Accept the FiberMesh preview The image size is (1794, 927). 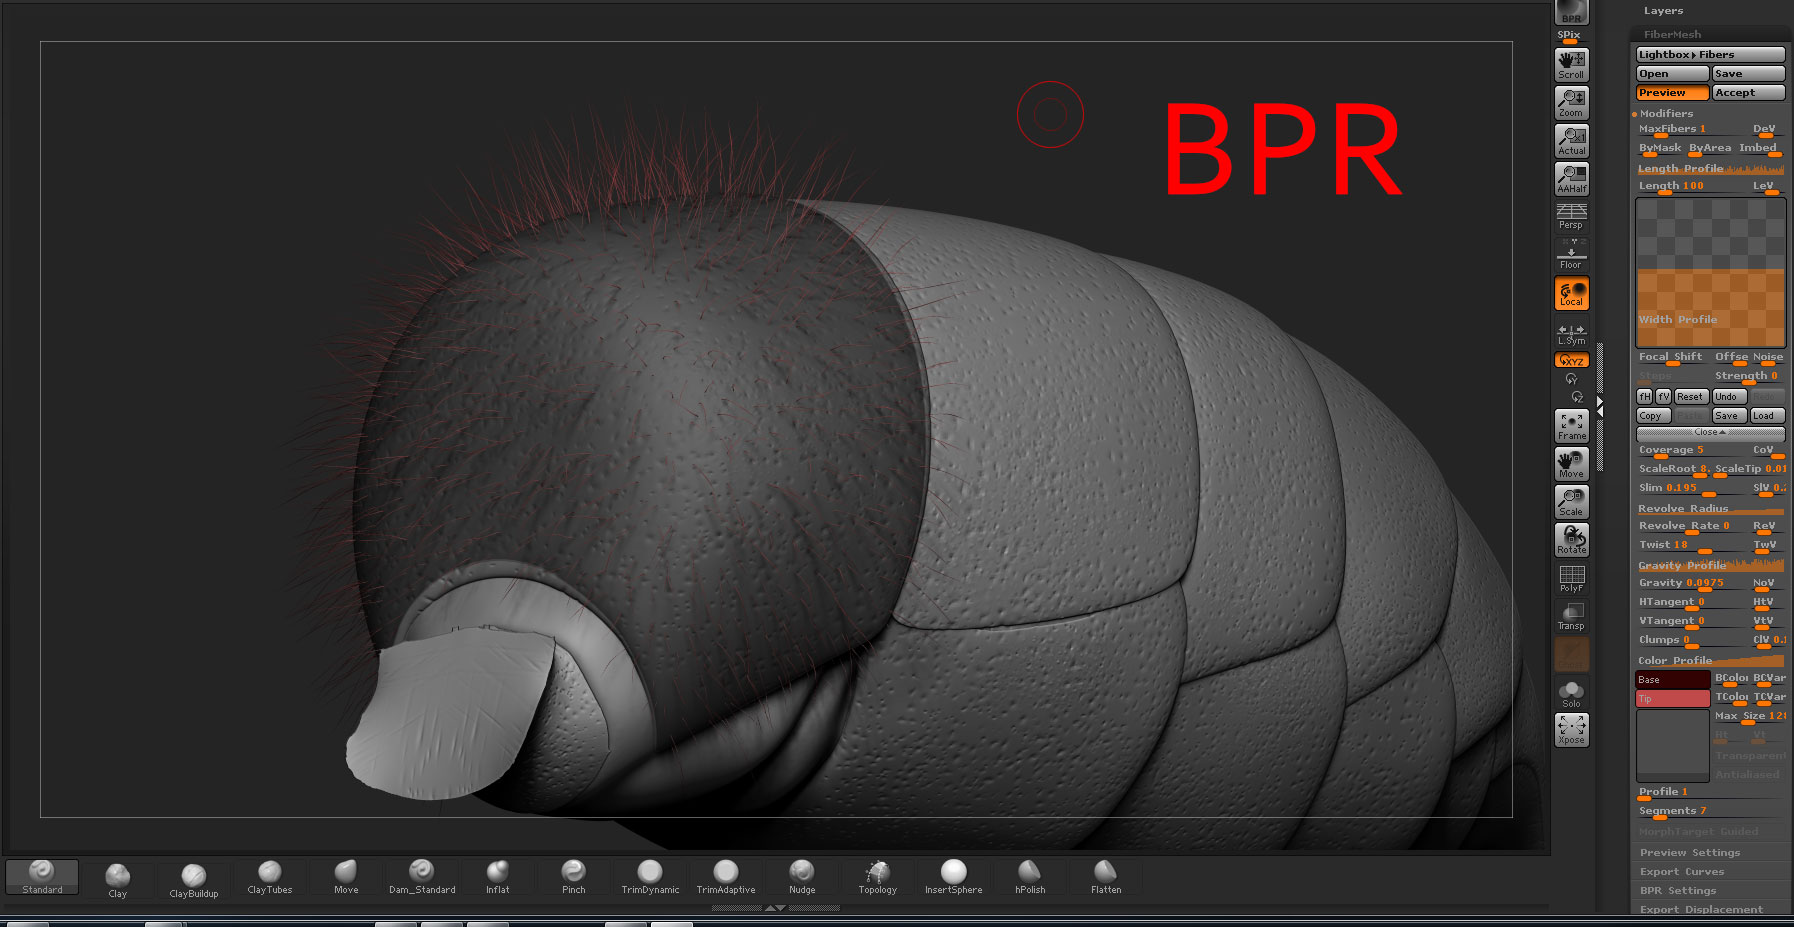1748,93
